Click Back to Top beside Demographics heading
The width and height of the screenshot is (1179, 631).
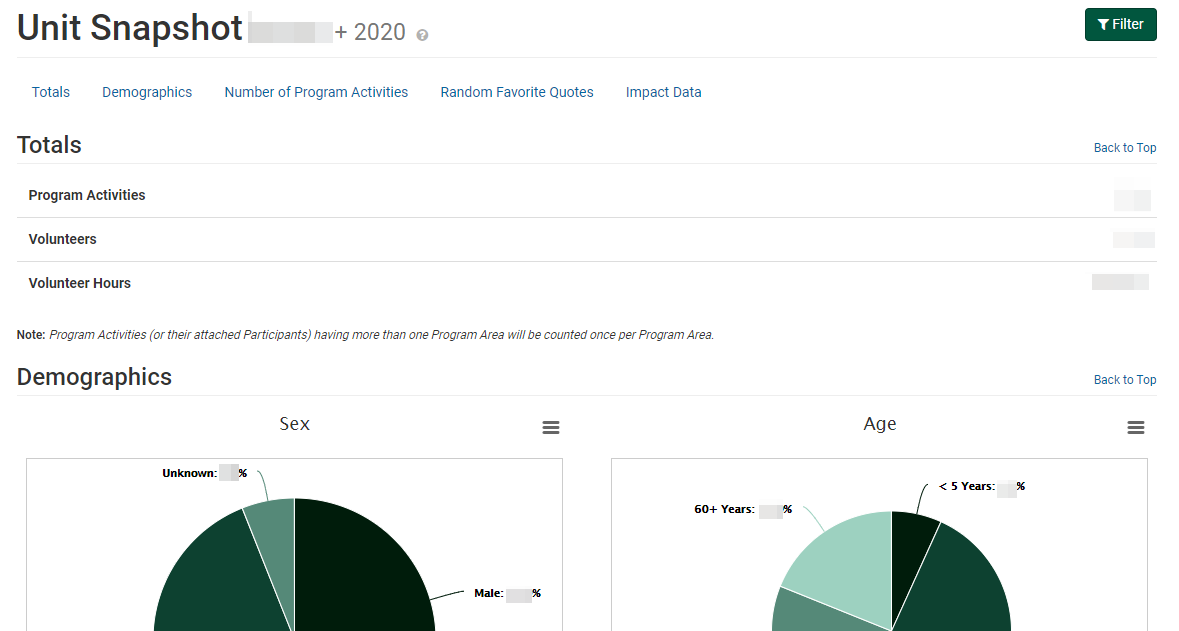click(1124, 379)
